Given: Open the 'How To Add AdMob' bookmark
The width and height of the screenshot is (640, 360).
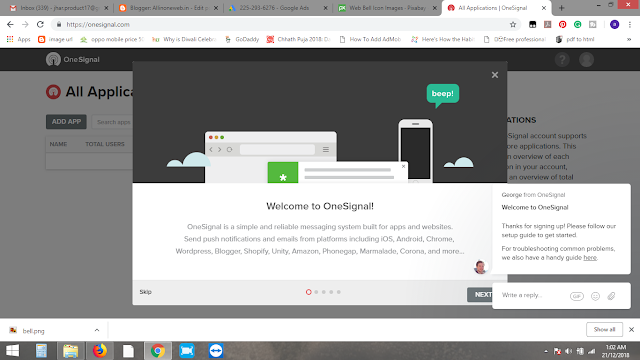Looking at the screenshot, I should 370,39.
